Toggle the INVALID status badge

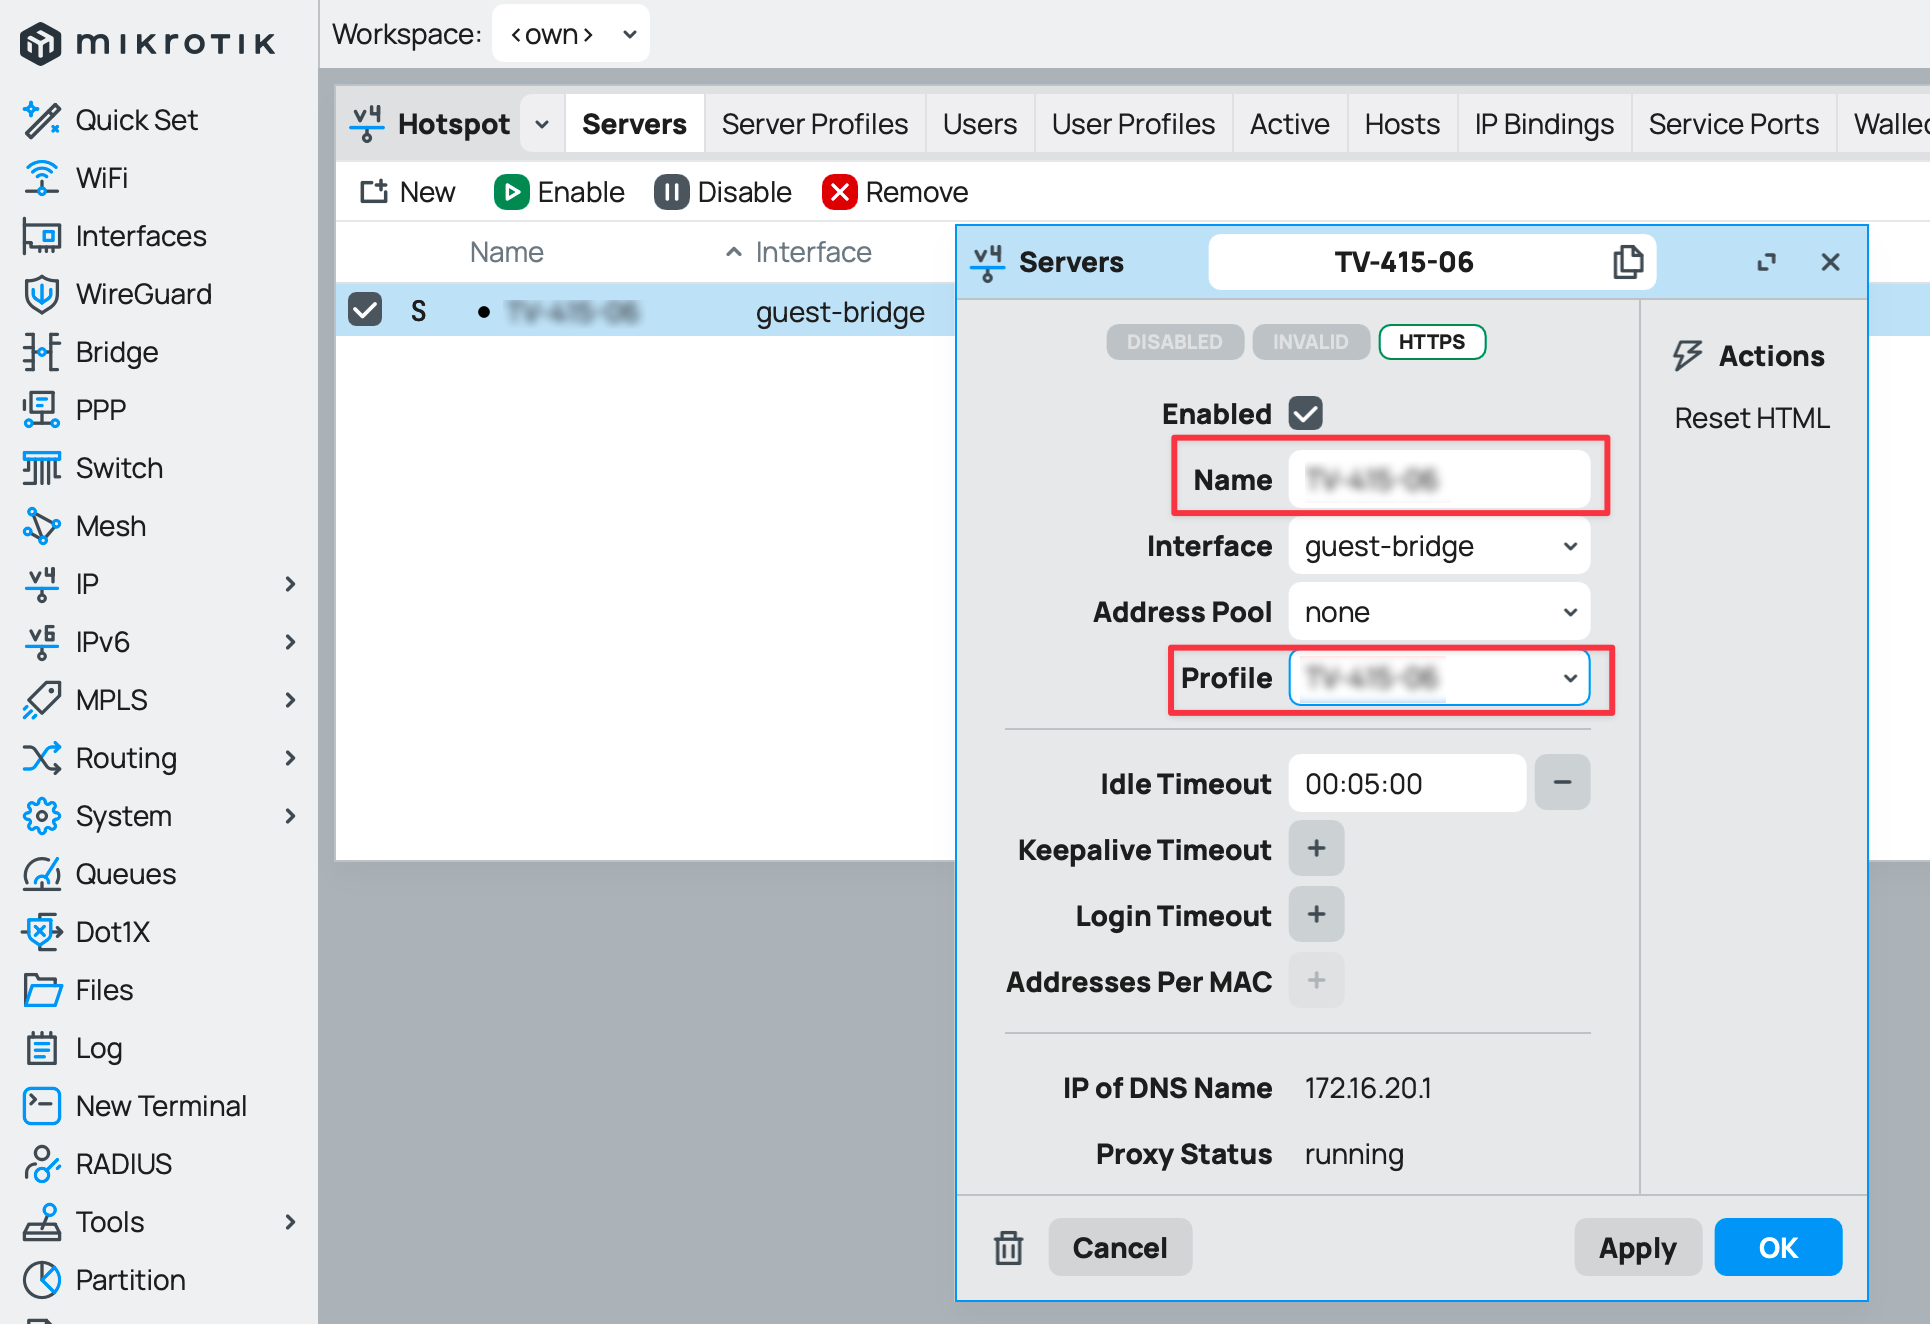1311,342
